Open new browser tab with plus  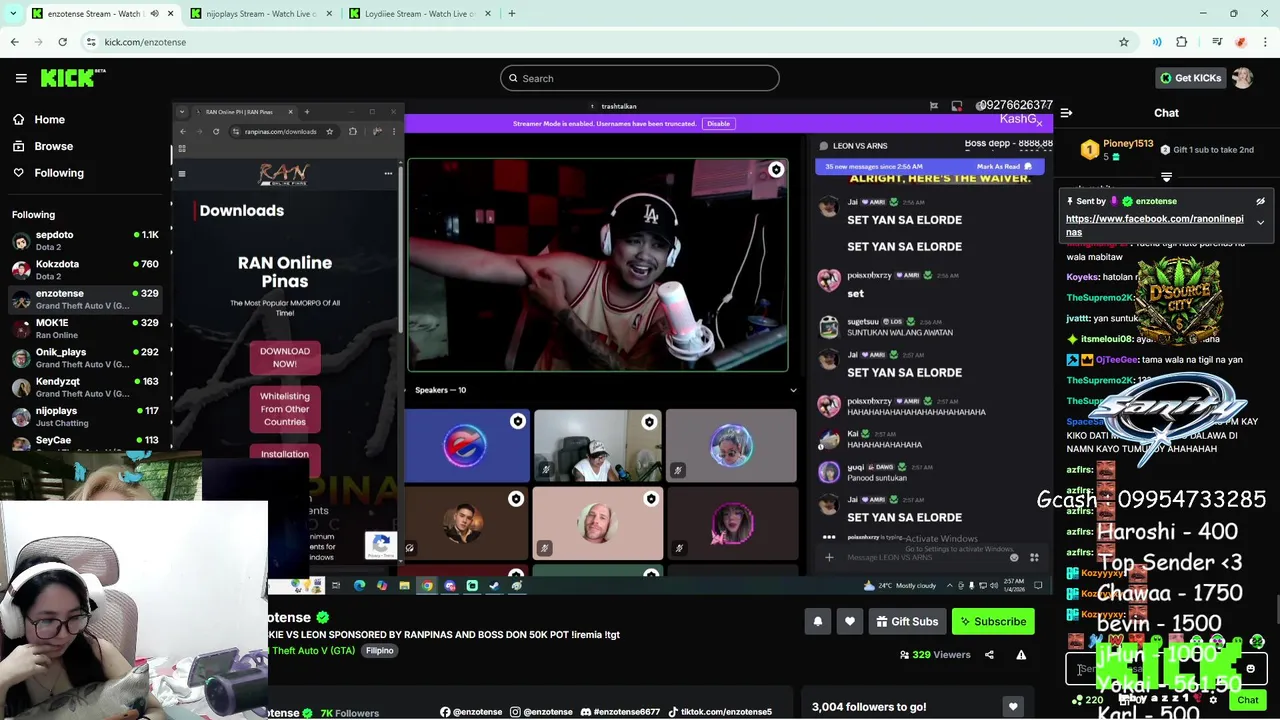[x=511, y=14]
